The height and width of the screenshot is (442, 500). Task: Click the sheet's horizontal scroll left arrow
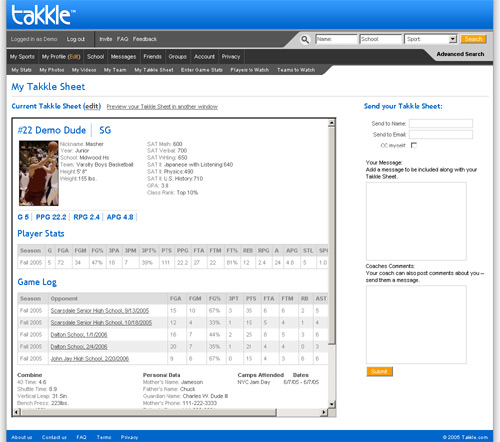coord(16,412)
